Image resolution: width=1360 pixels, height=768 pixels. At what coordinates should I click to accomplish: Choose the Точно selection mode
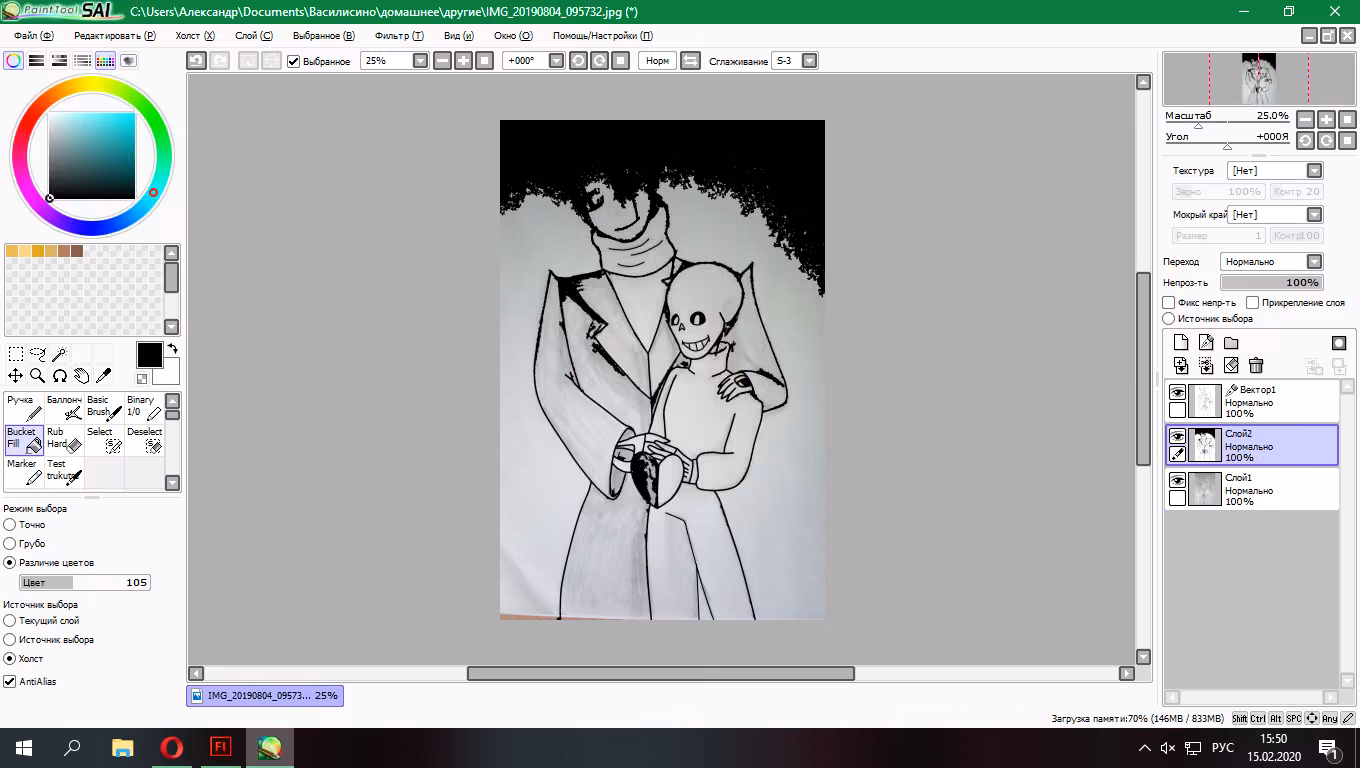point(10,524)
